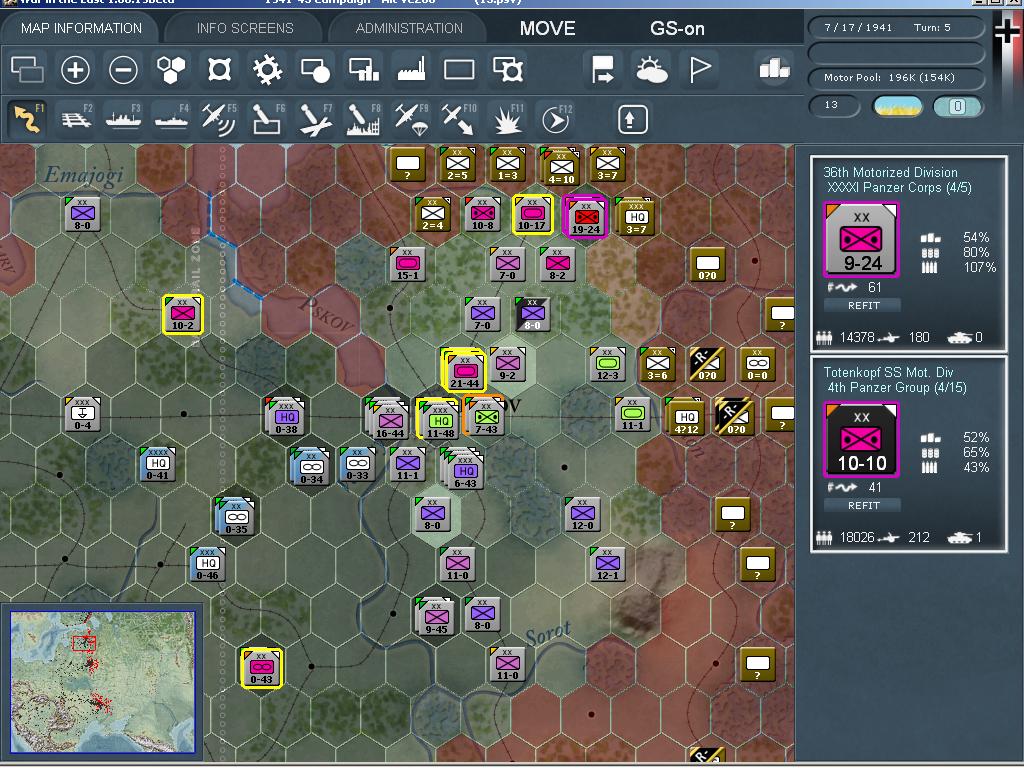Click the plain rectangle outline icon

tap(459, 69)
